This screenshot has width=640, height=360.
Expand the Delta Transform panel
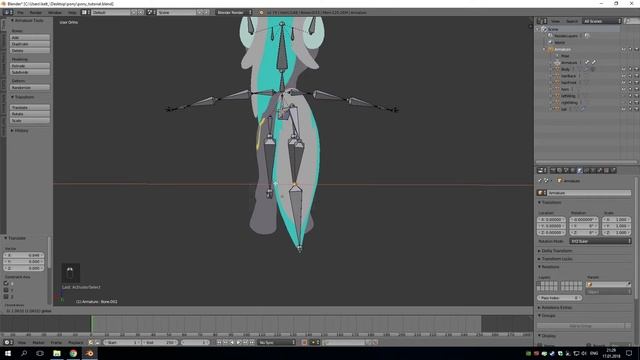(x=540, y=251)
